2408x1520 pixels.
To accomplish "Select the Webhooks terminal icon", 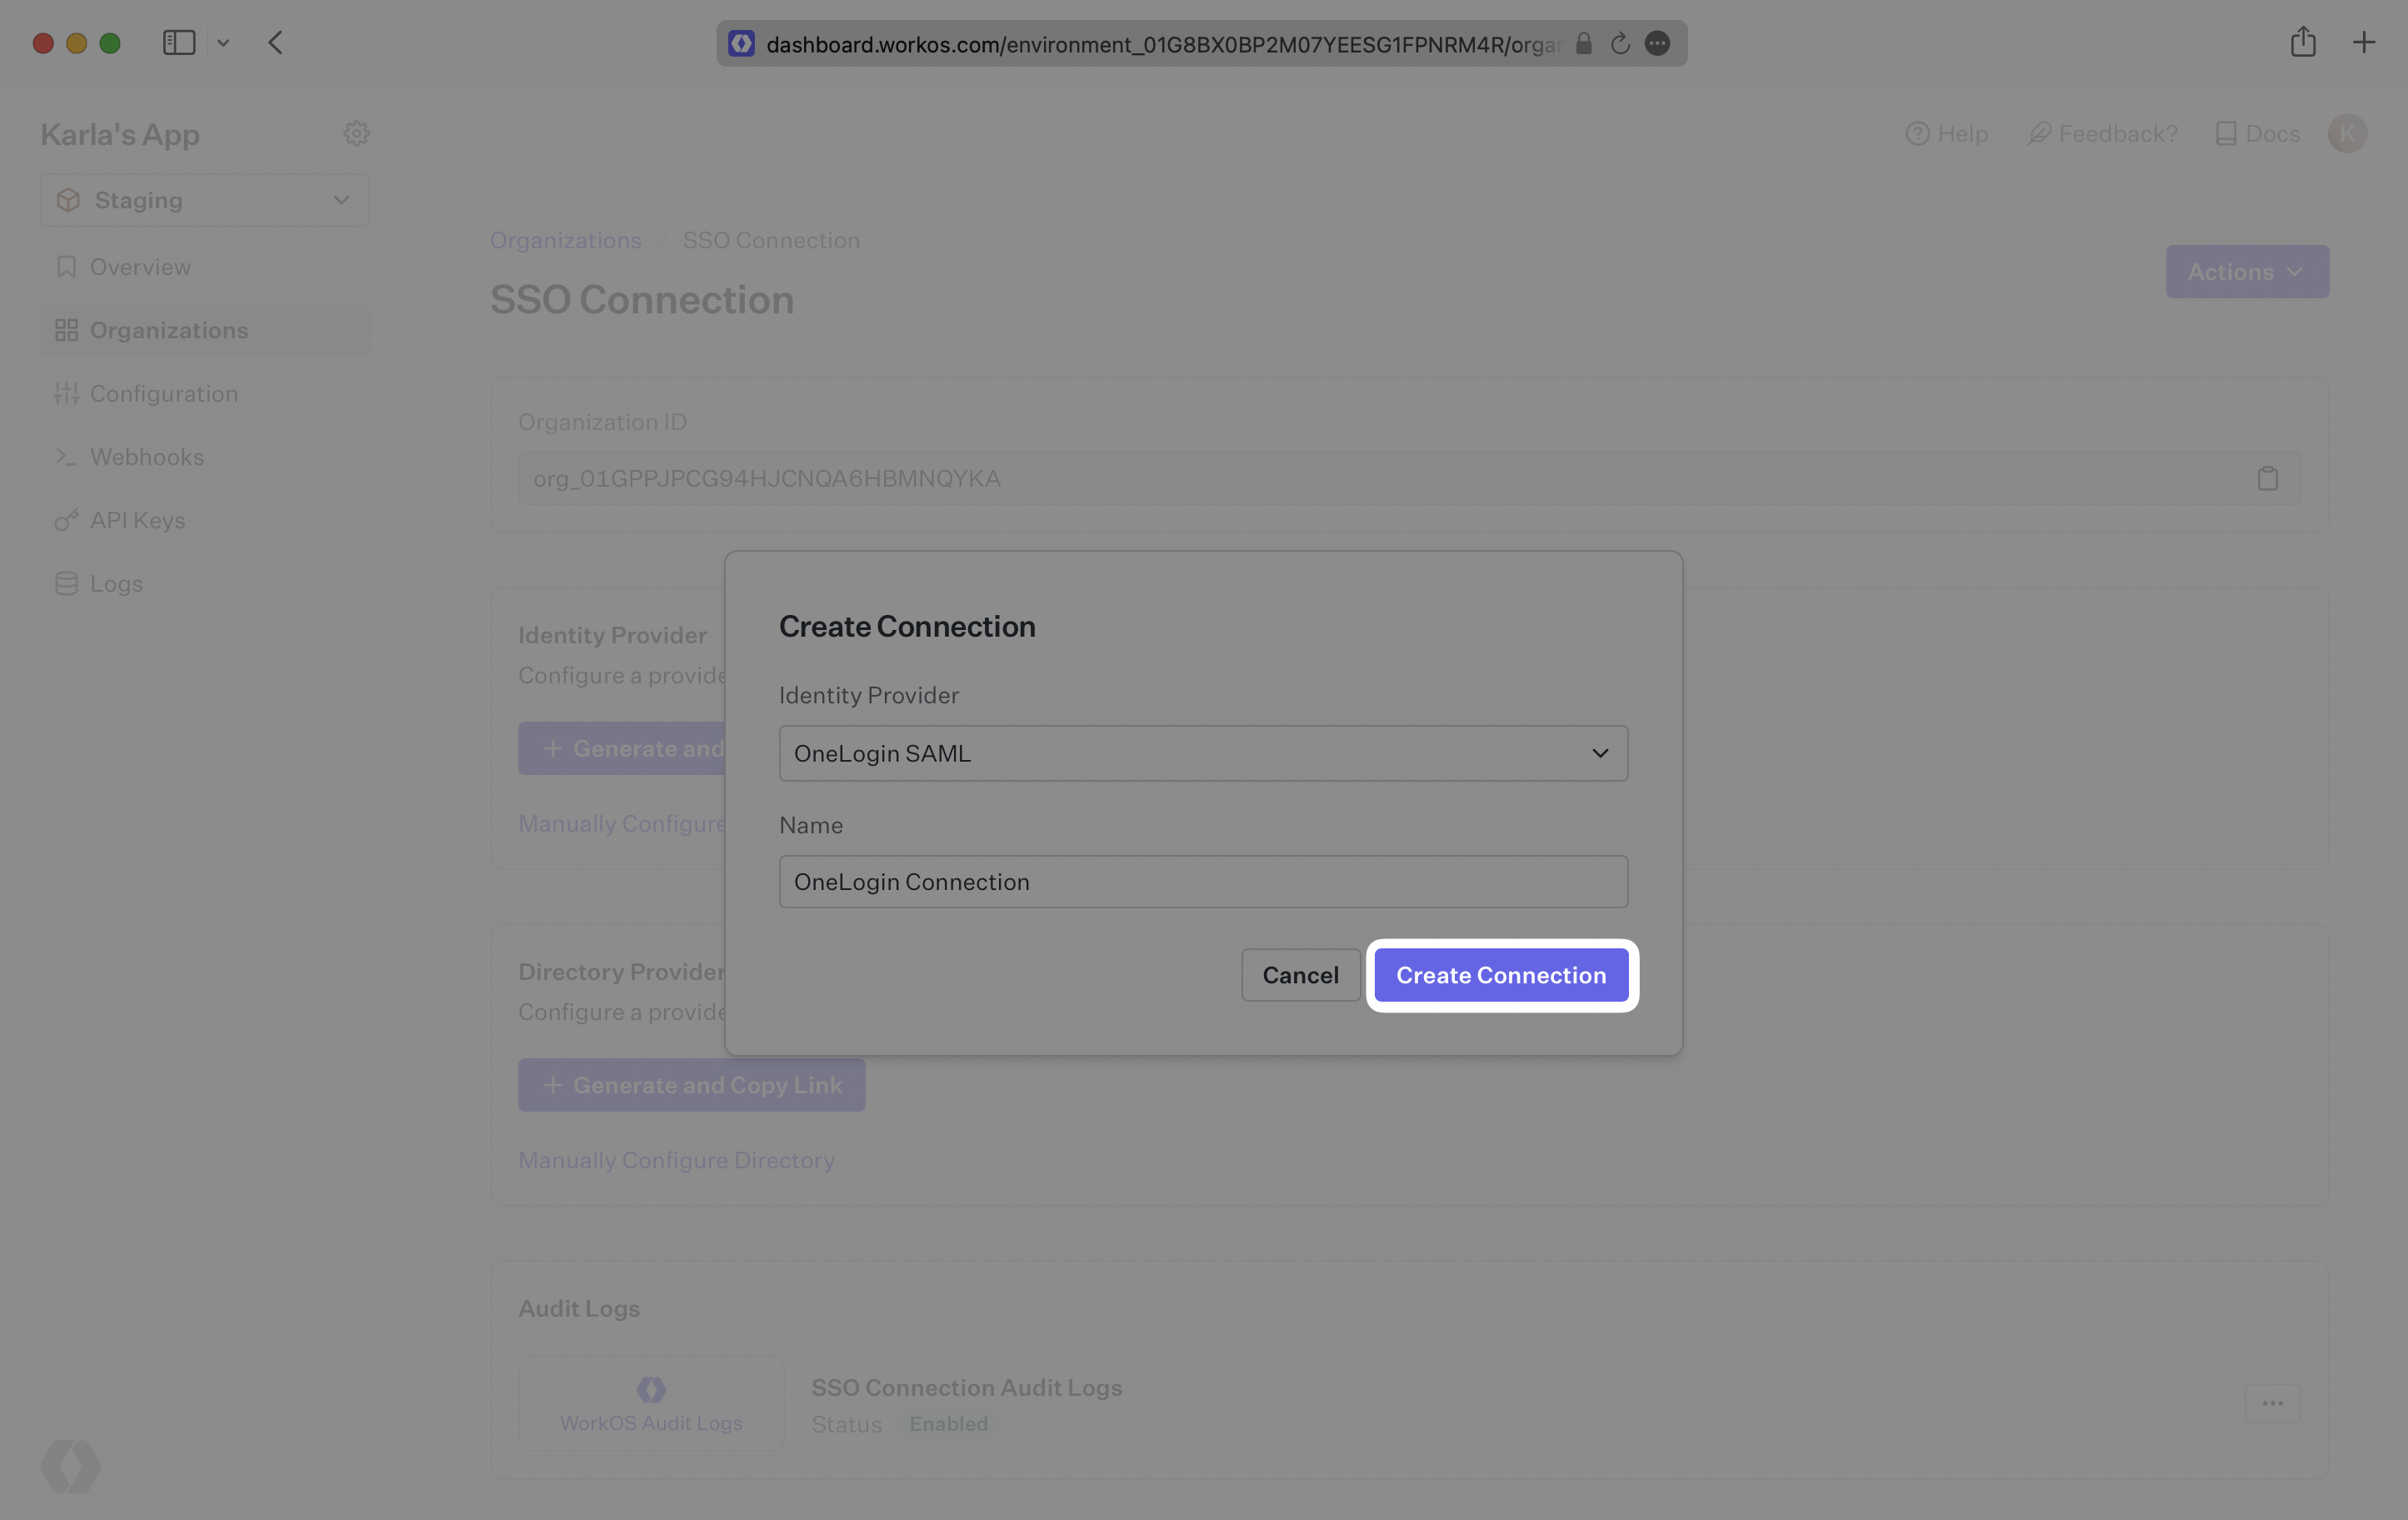I will (66, 457).
